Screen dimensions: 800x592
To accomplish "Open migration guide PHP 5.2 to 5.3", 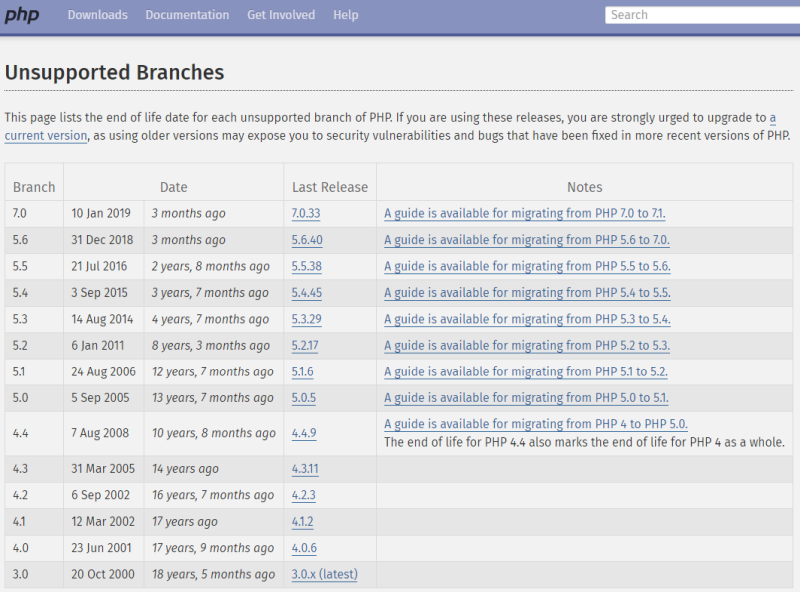I will tap(527, 346).
